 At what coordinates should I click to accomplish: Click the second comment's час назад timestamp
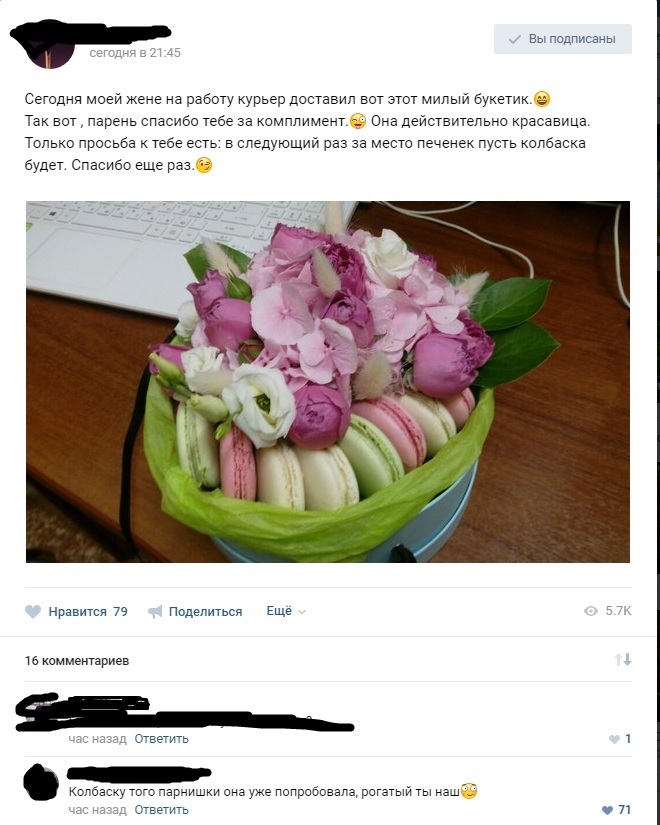(x=97, y=810)
